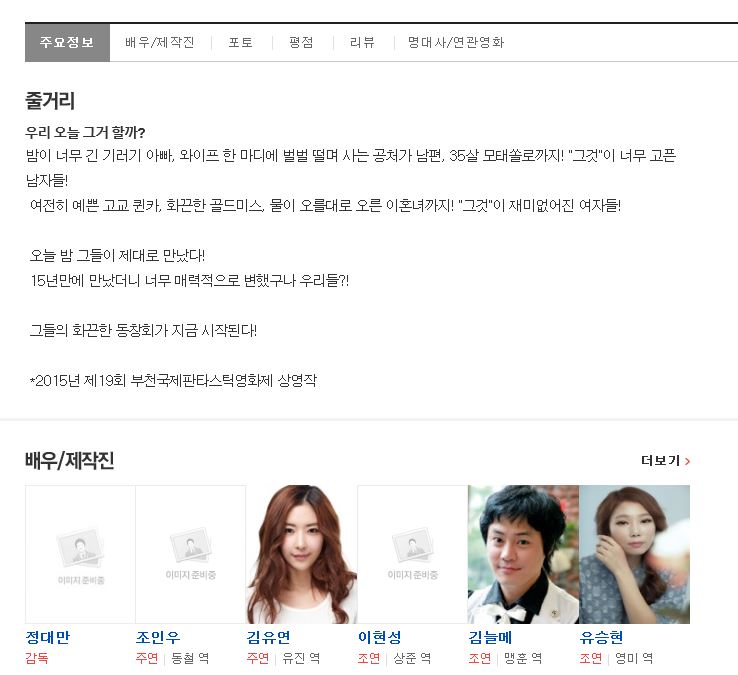Open the 명대사/연관영화 tab

456,42
